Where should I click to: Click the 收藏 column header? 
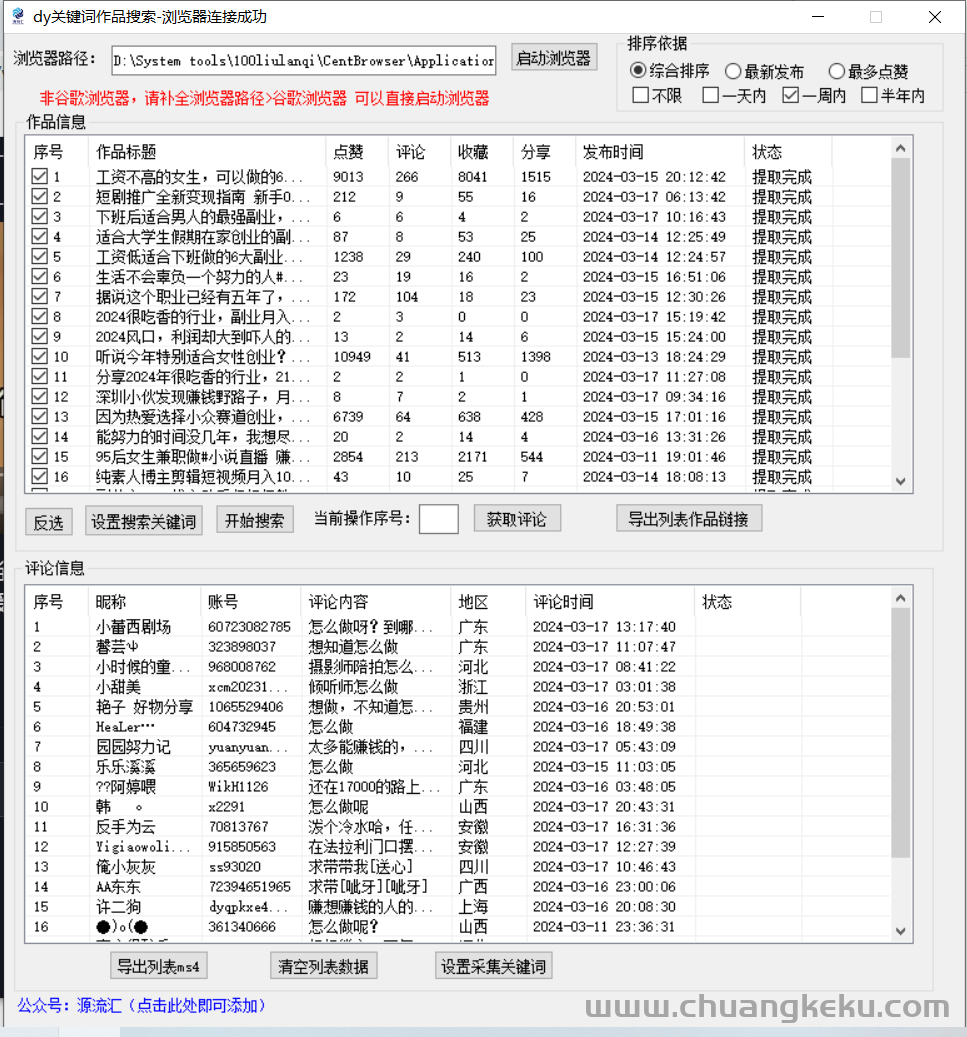pyautogui.click(x=482, y=152)
